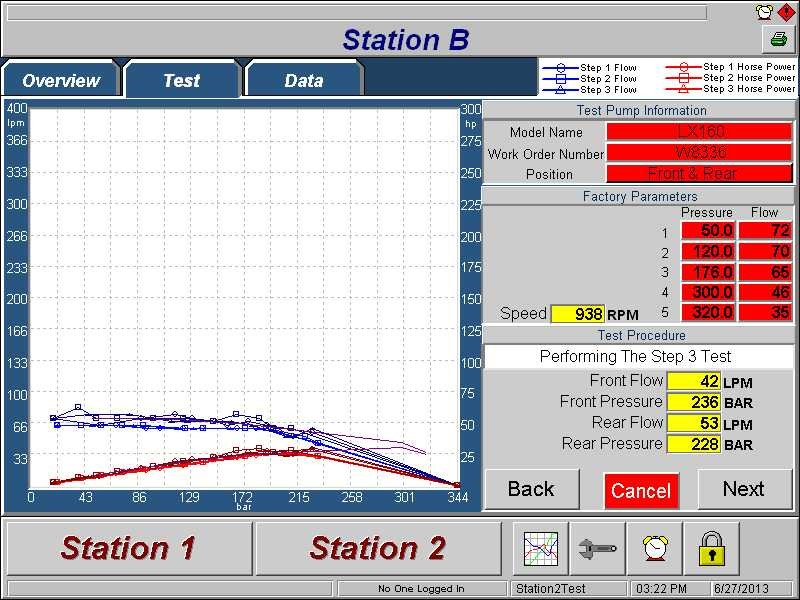Click the Pressure 5 value 320.0
The image size is (800, 600).
708,312
